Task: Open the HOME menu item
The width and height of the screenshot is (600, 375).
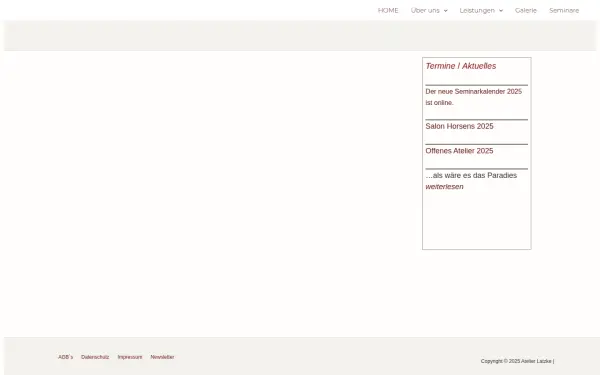Action: point(388,10)
